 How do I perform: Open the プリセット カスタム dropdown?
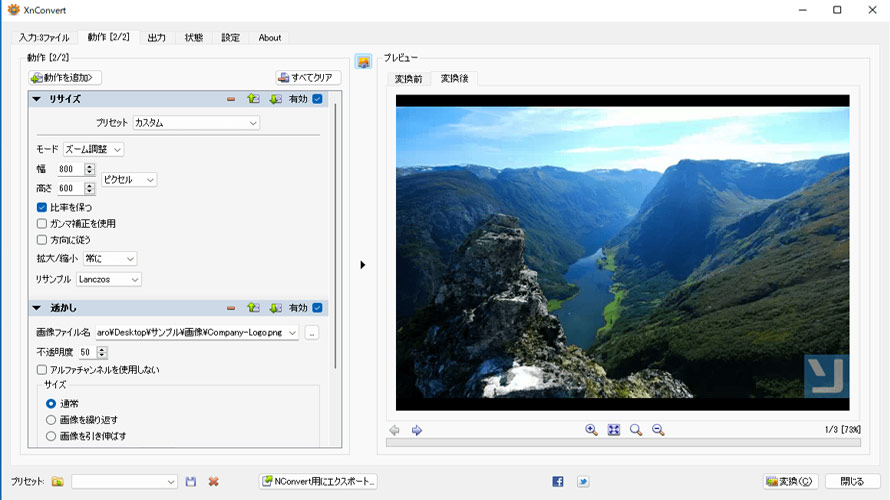[x=196, y=123]
